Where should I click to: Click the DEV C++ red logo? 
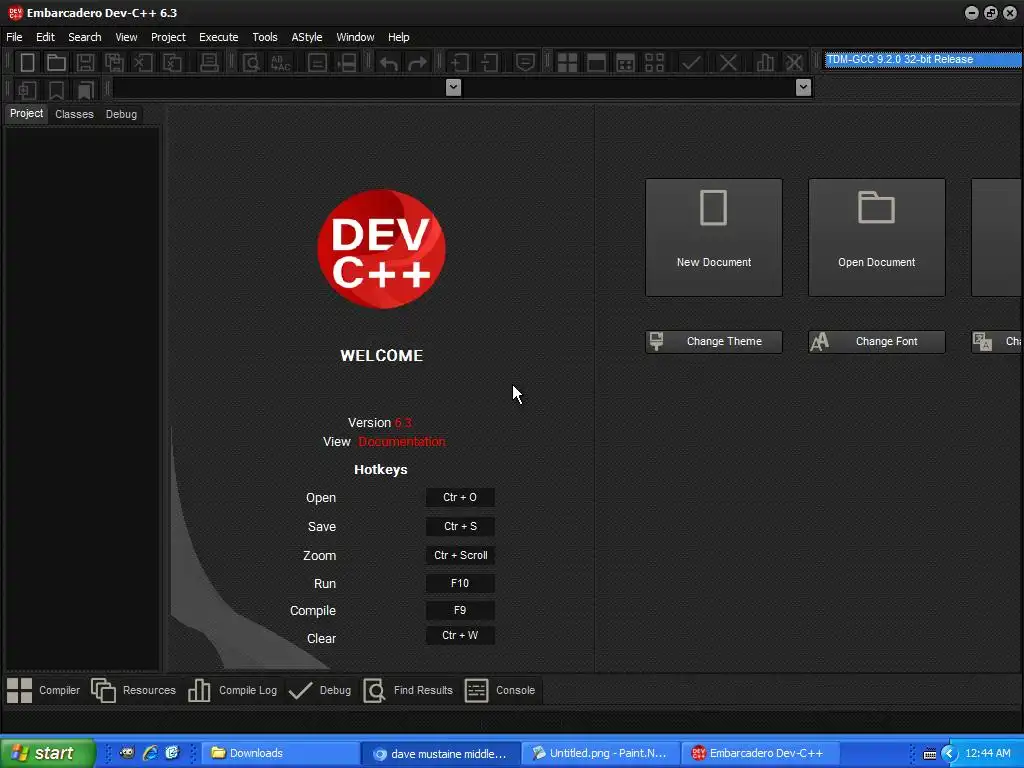(381, 249)
